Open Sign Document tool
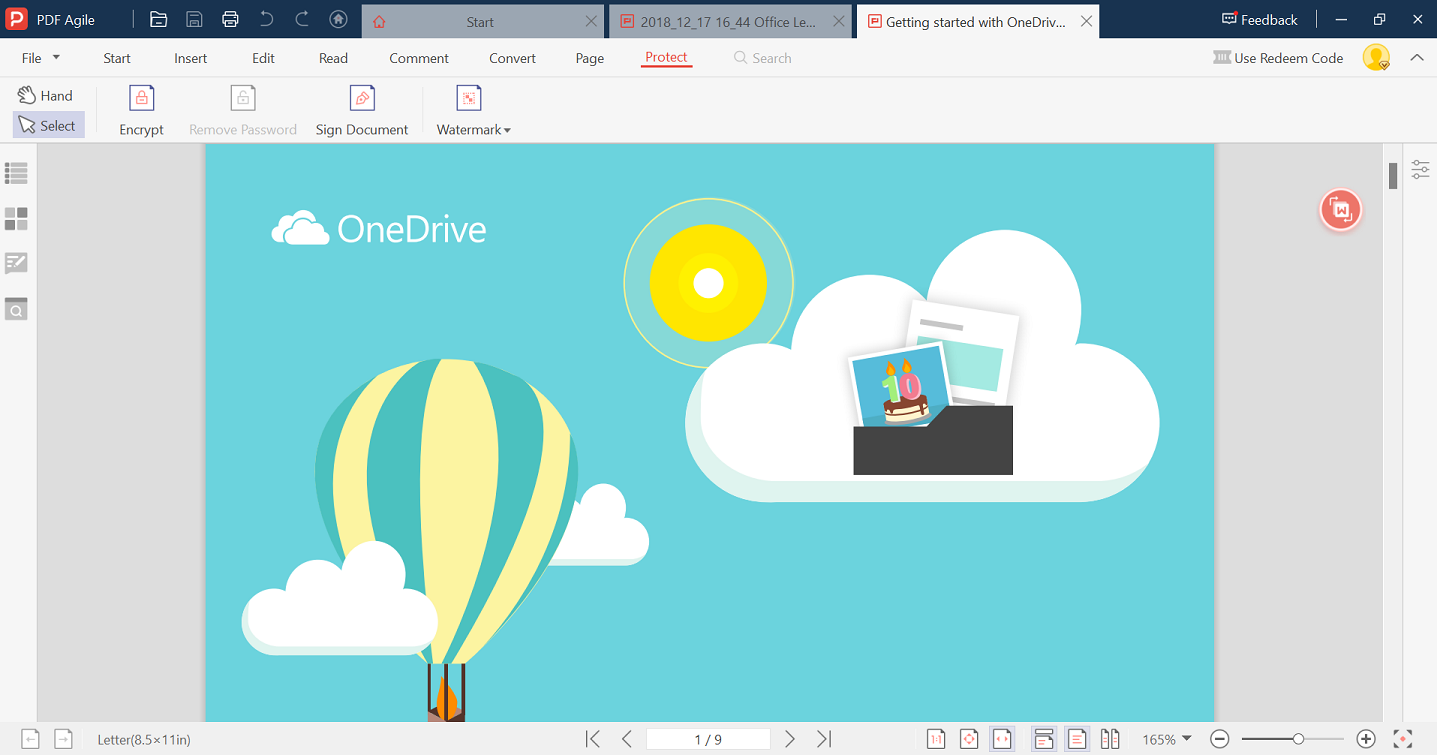The width and height of the screenshot is (1437, 755). [362, 110]
